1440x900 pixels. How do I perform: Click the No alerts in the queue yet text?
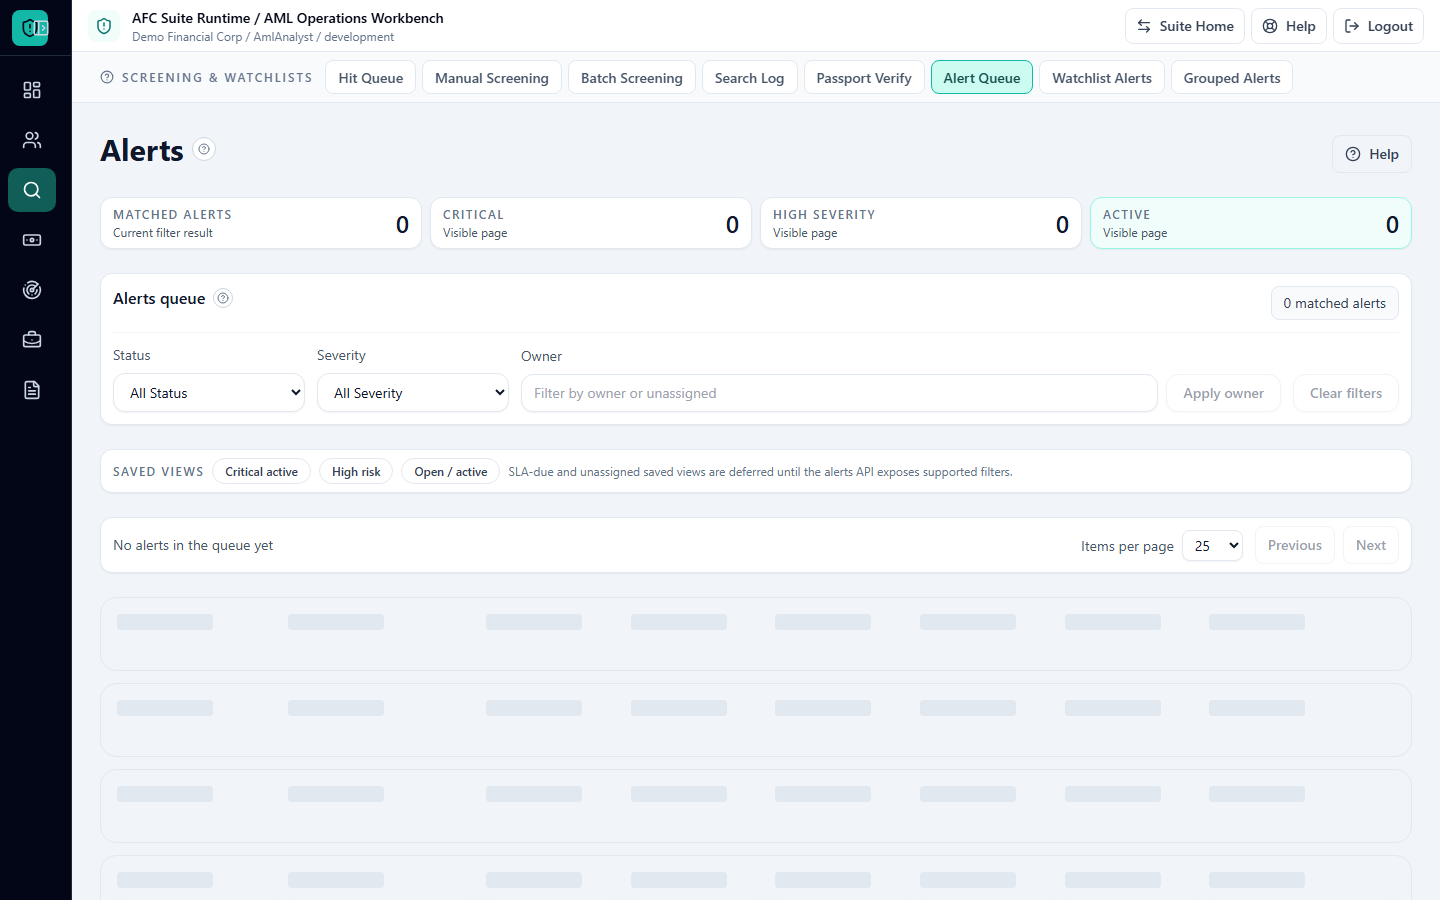[x=193, y=545]
